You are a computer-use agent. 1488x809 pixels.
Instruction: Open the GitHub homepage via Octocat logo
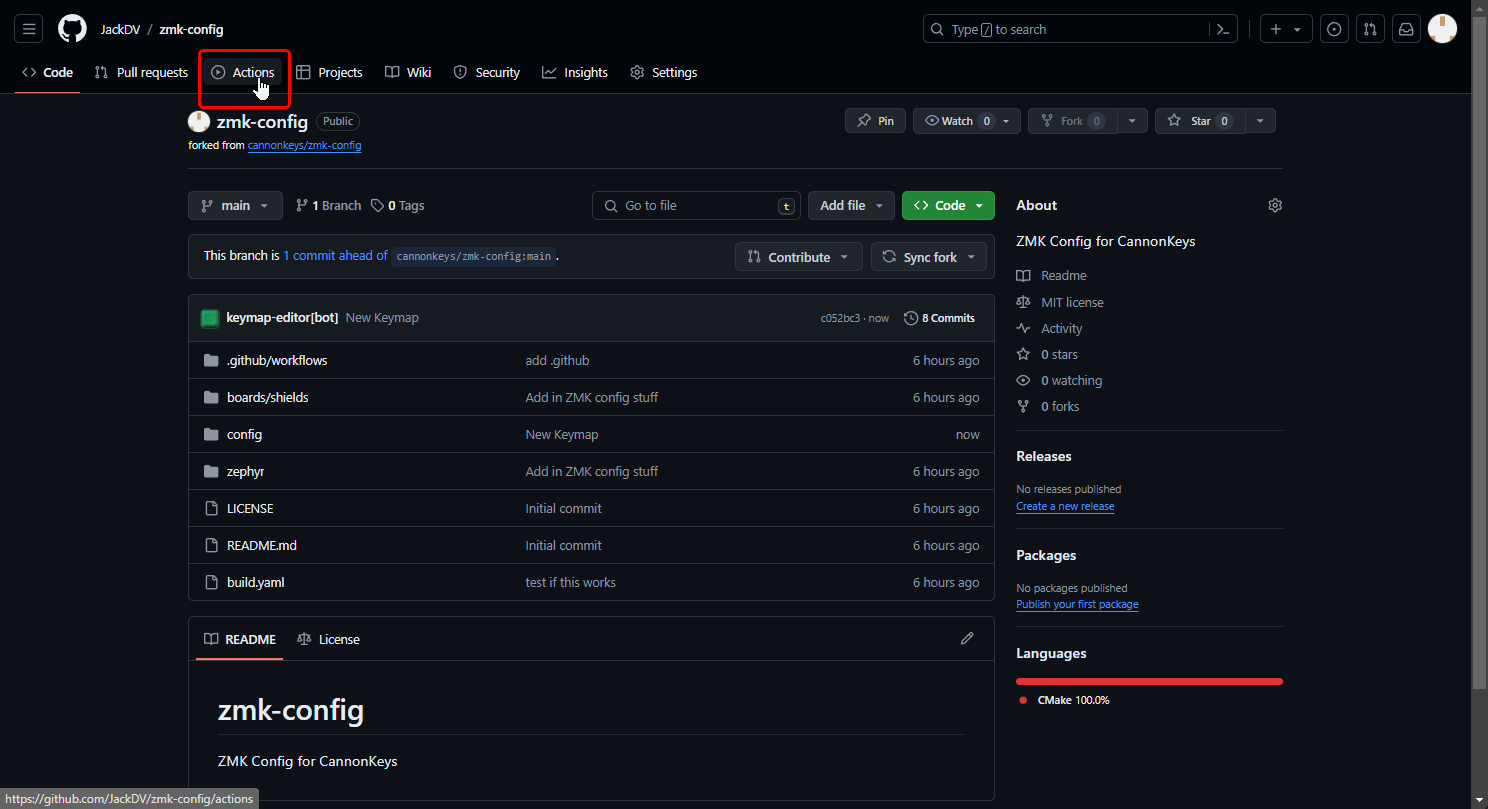point(72,29)
